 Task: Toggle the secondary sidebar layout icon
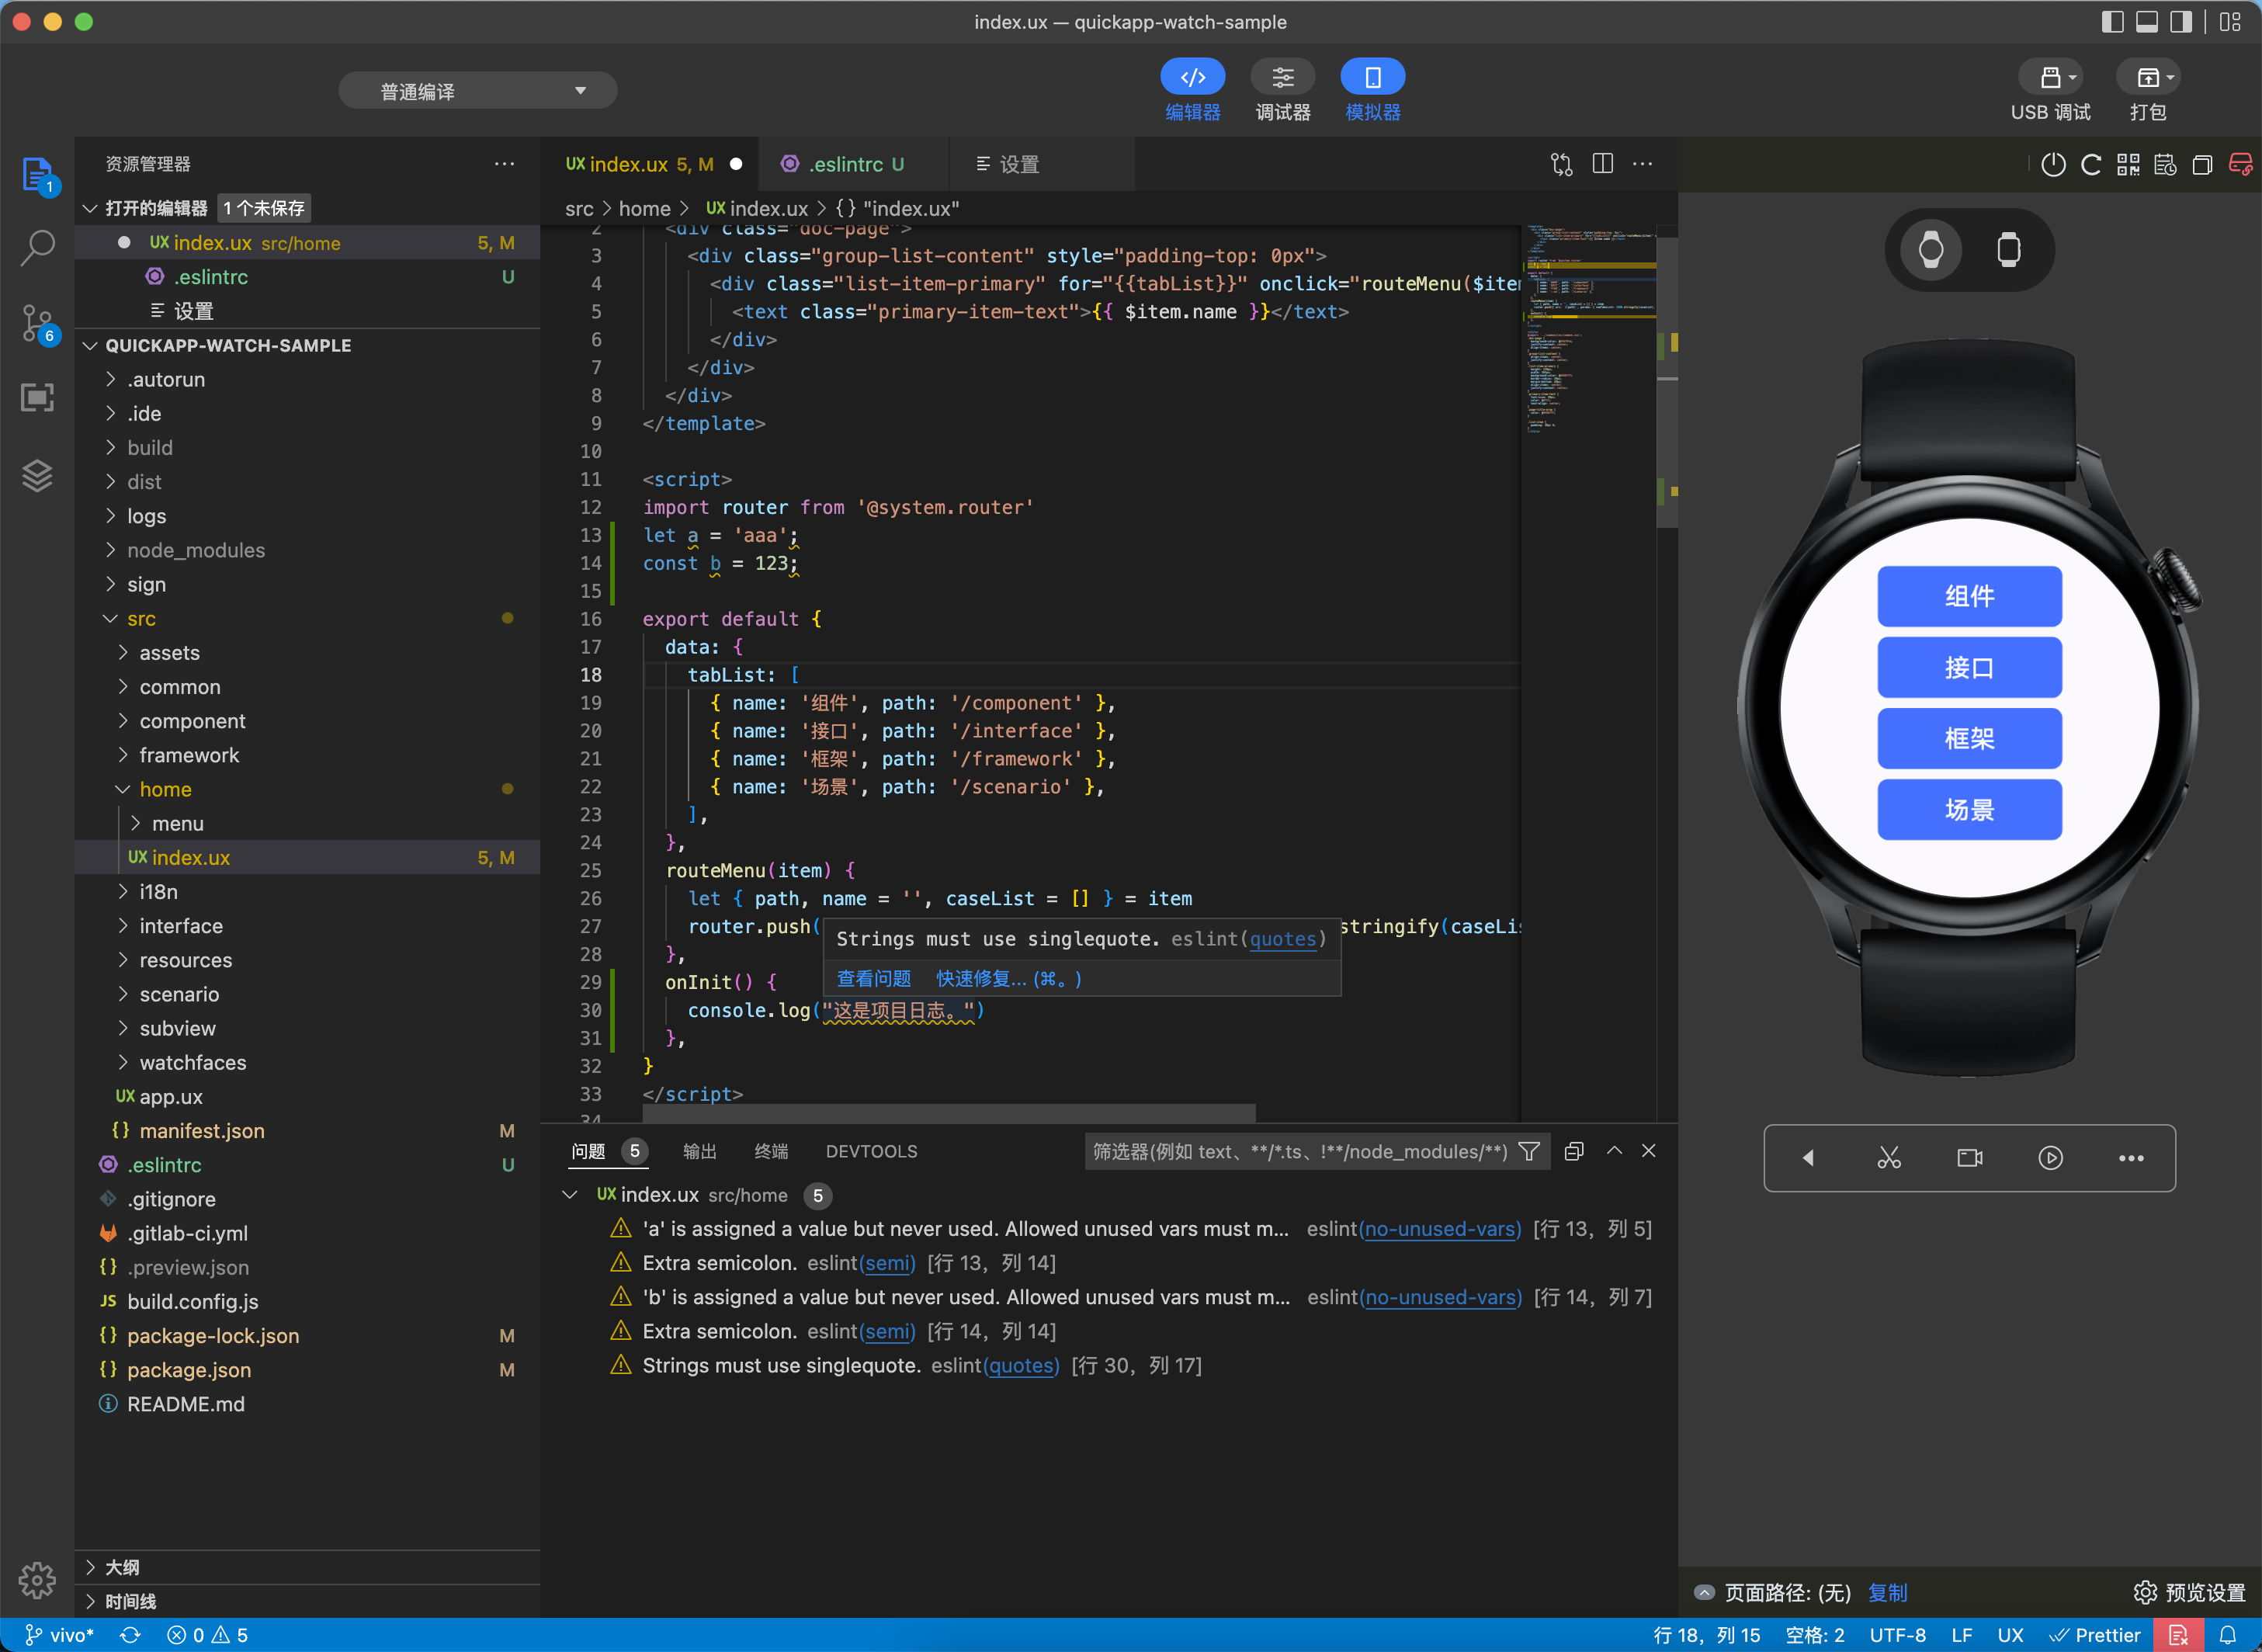tap(2181, 22)
